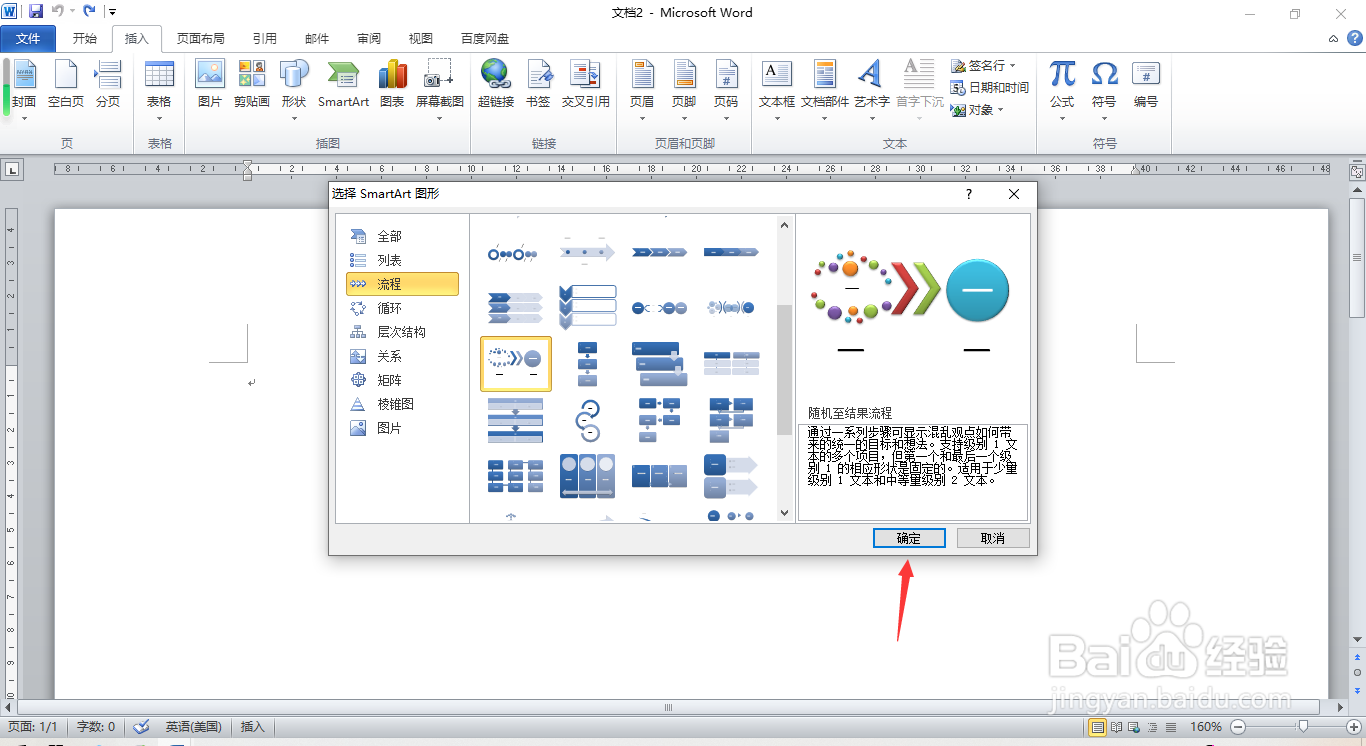Switch to the 审阅 Review tab

point(369,39)
